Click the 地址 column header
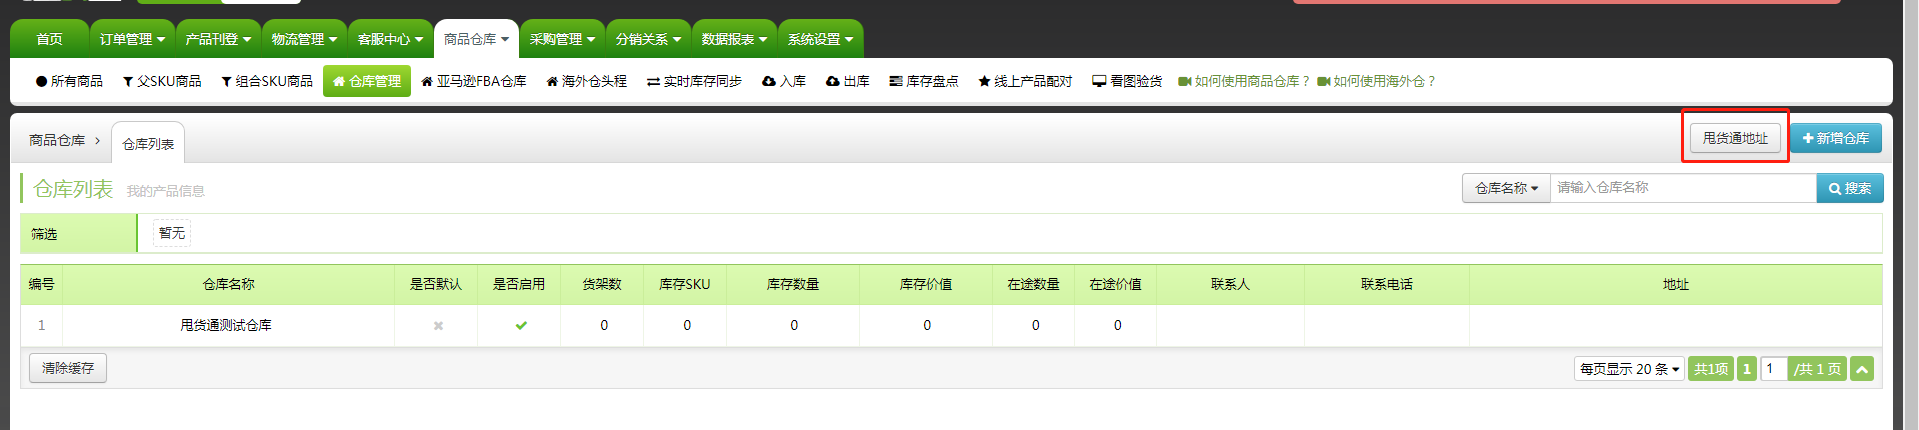This screenshot has width=1919, height=430. pos(1676,285)
